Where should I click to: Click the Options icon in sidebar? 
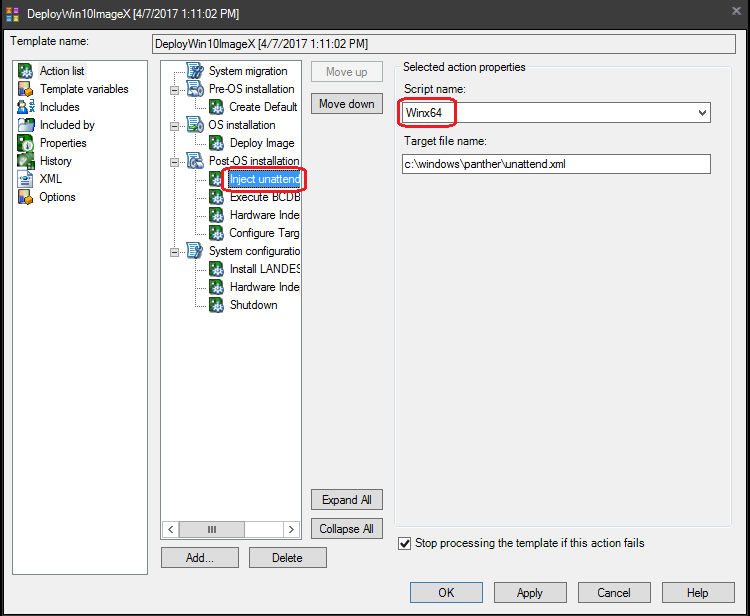pos(25,197)
